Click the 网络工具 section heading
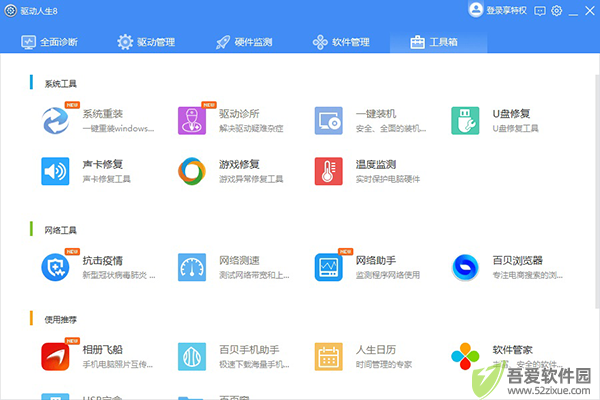This screenshot has height=400, width=600. (x=60, y=230)
